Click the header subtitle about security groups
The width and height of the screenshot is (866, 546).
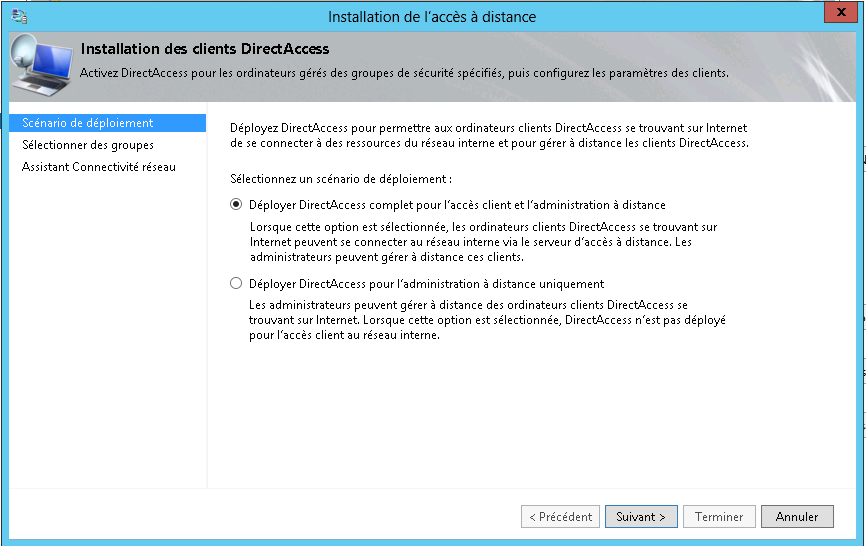coord(404,73)
